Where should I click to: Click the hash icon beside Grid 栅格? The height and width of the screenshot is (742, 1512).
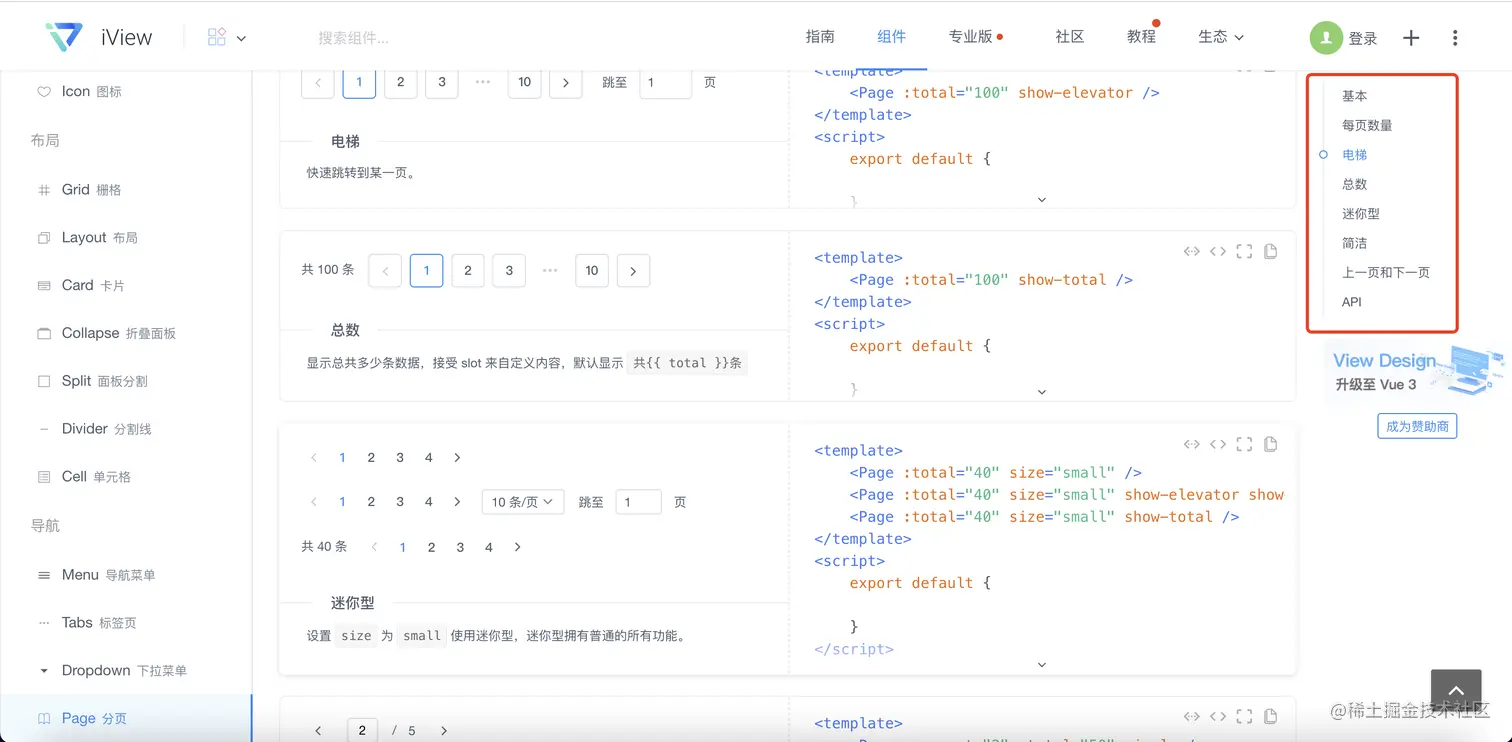tap(44, 189)
